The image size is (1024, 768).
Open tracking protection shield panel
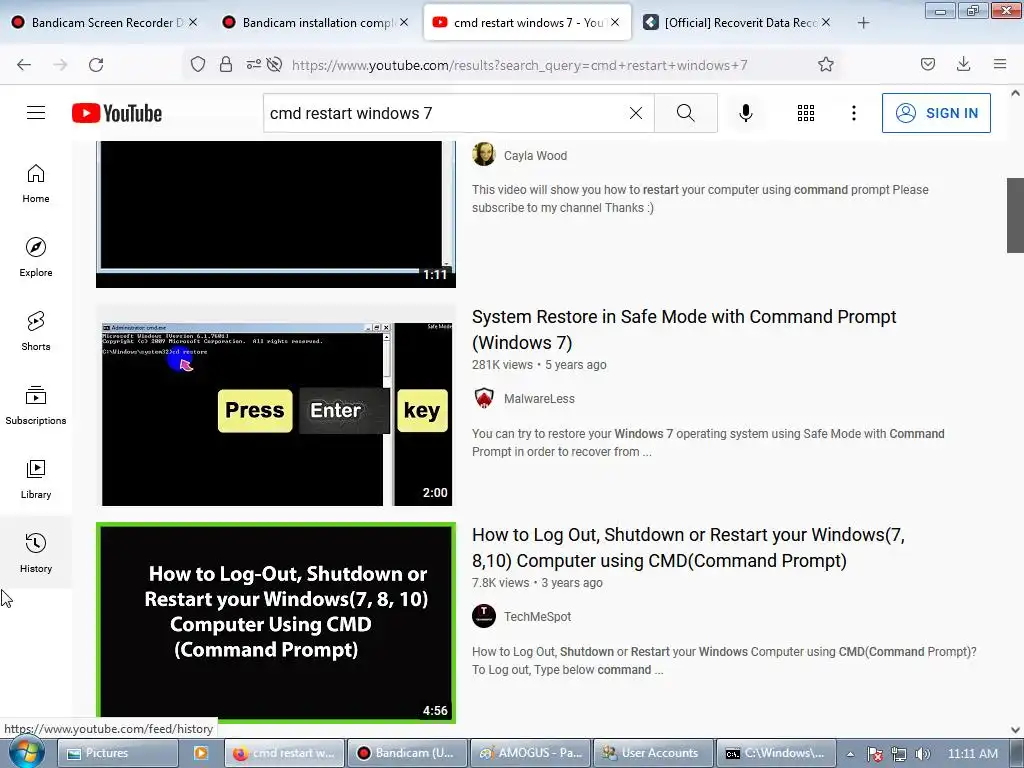pyautogui.click(x=198, y=64)
